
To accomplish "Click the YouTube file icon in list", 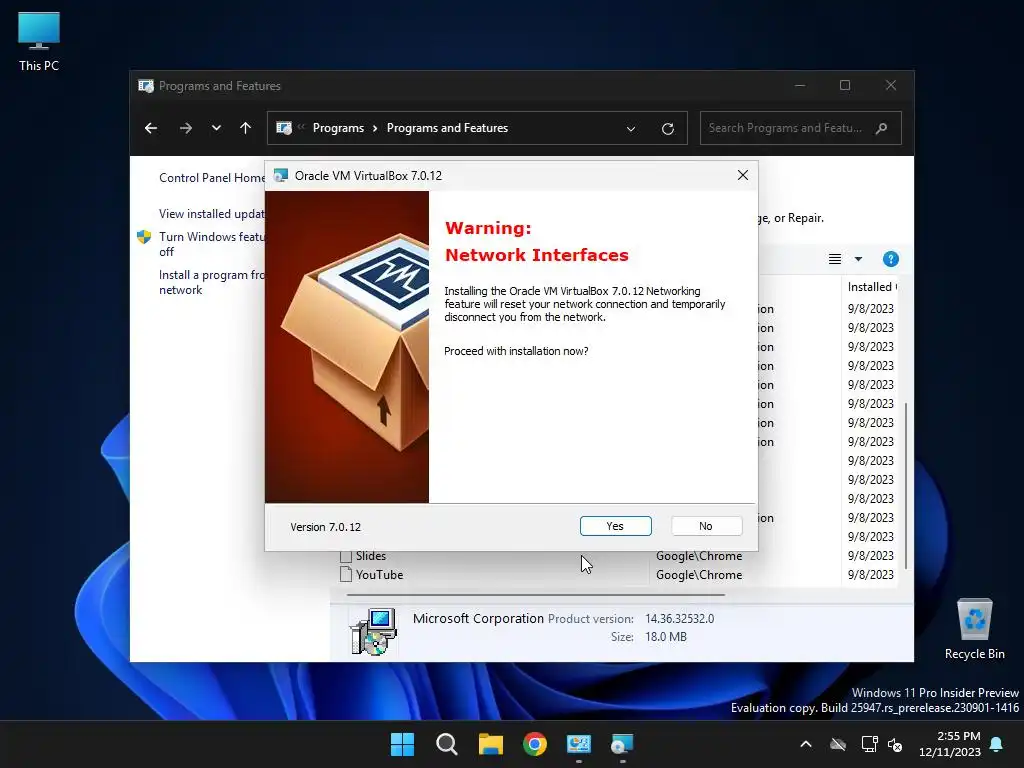I will pyautogui.click(x=346, y=575).
